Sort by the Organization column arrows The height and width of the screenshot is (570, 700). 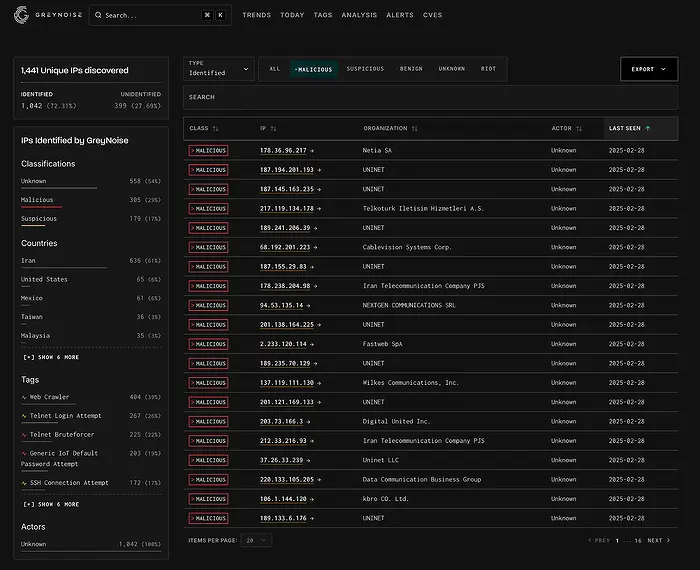[414, 128]
